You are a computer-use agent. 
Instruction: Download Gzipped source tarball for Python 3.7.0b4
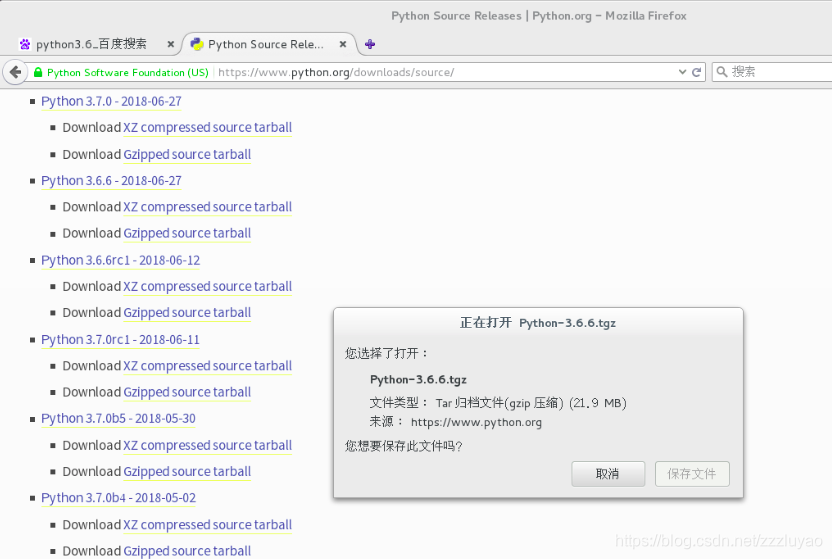187,552
